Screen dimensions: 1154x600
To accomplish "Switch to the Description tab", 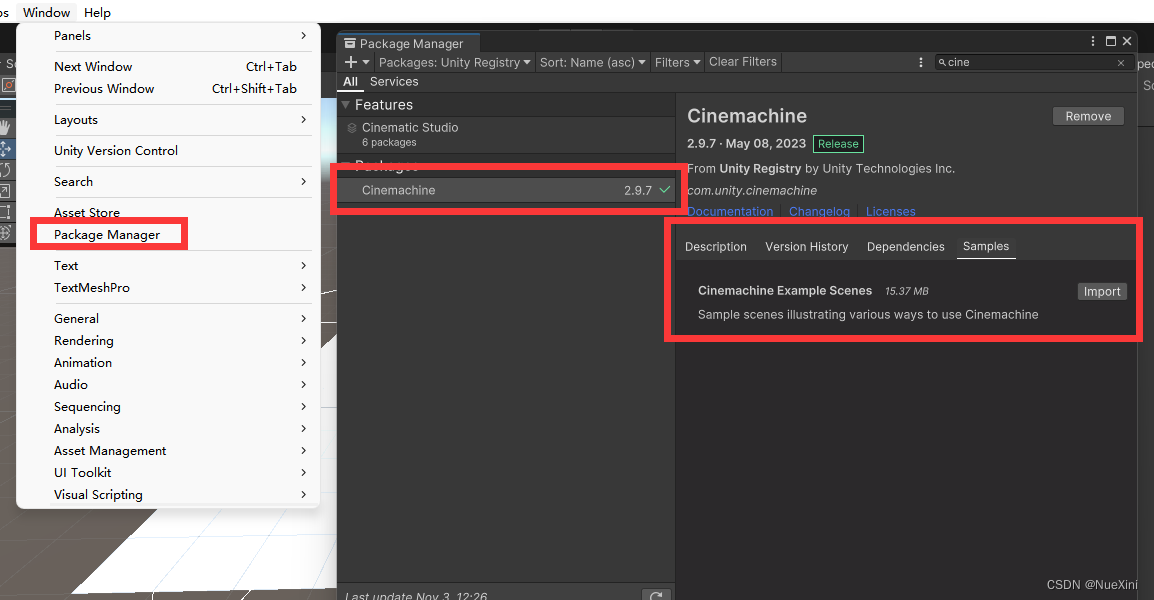I will (x=715, y=247).
